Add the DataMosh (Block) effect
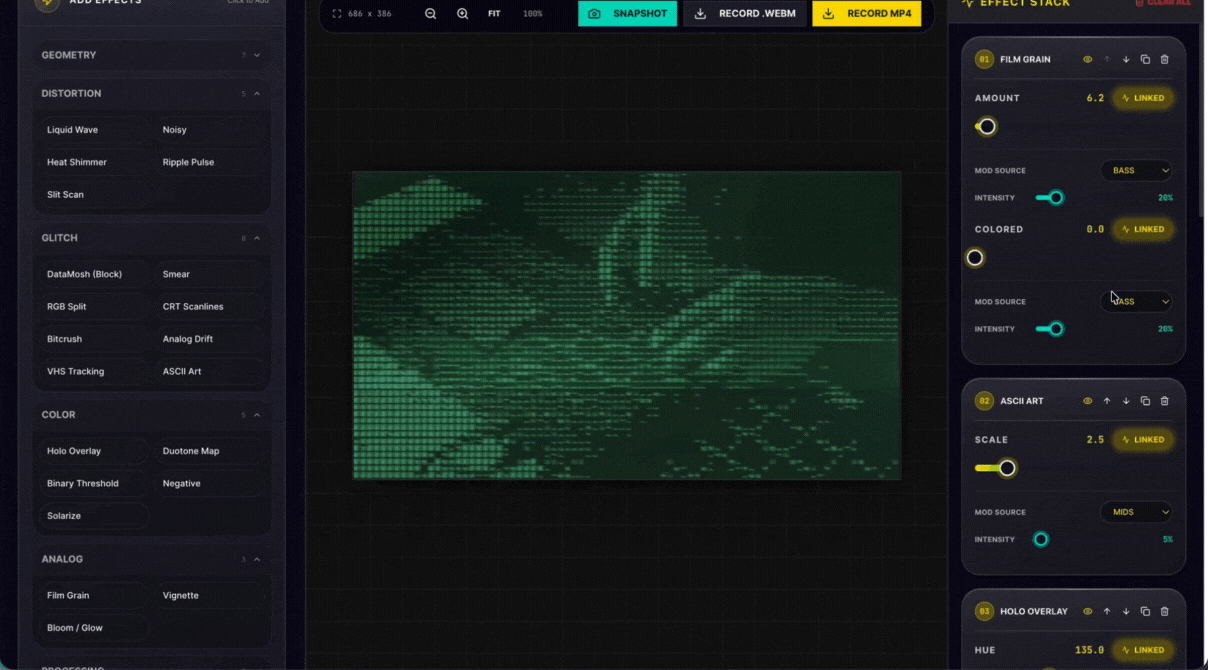The image size is (1208, 670). click(93, 274)
